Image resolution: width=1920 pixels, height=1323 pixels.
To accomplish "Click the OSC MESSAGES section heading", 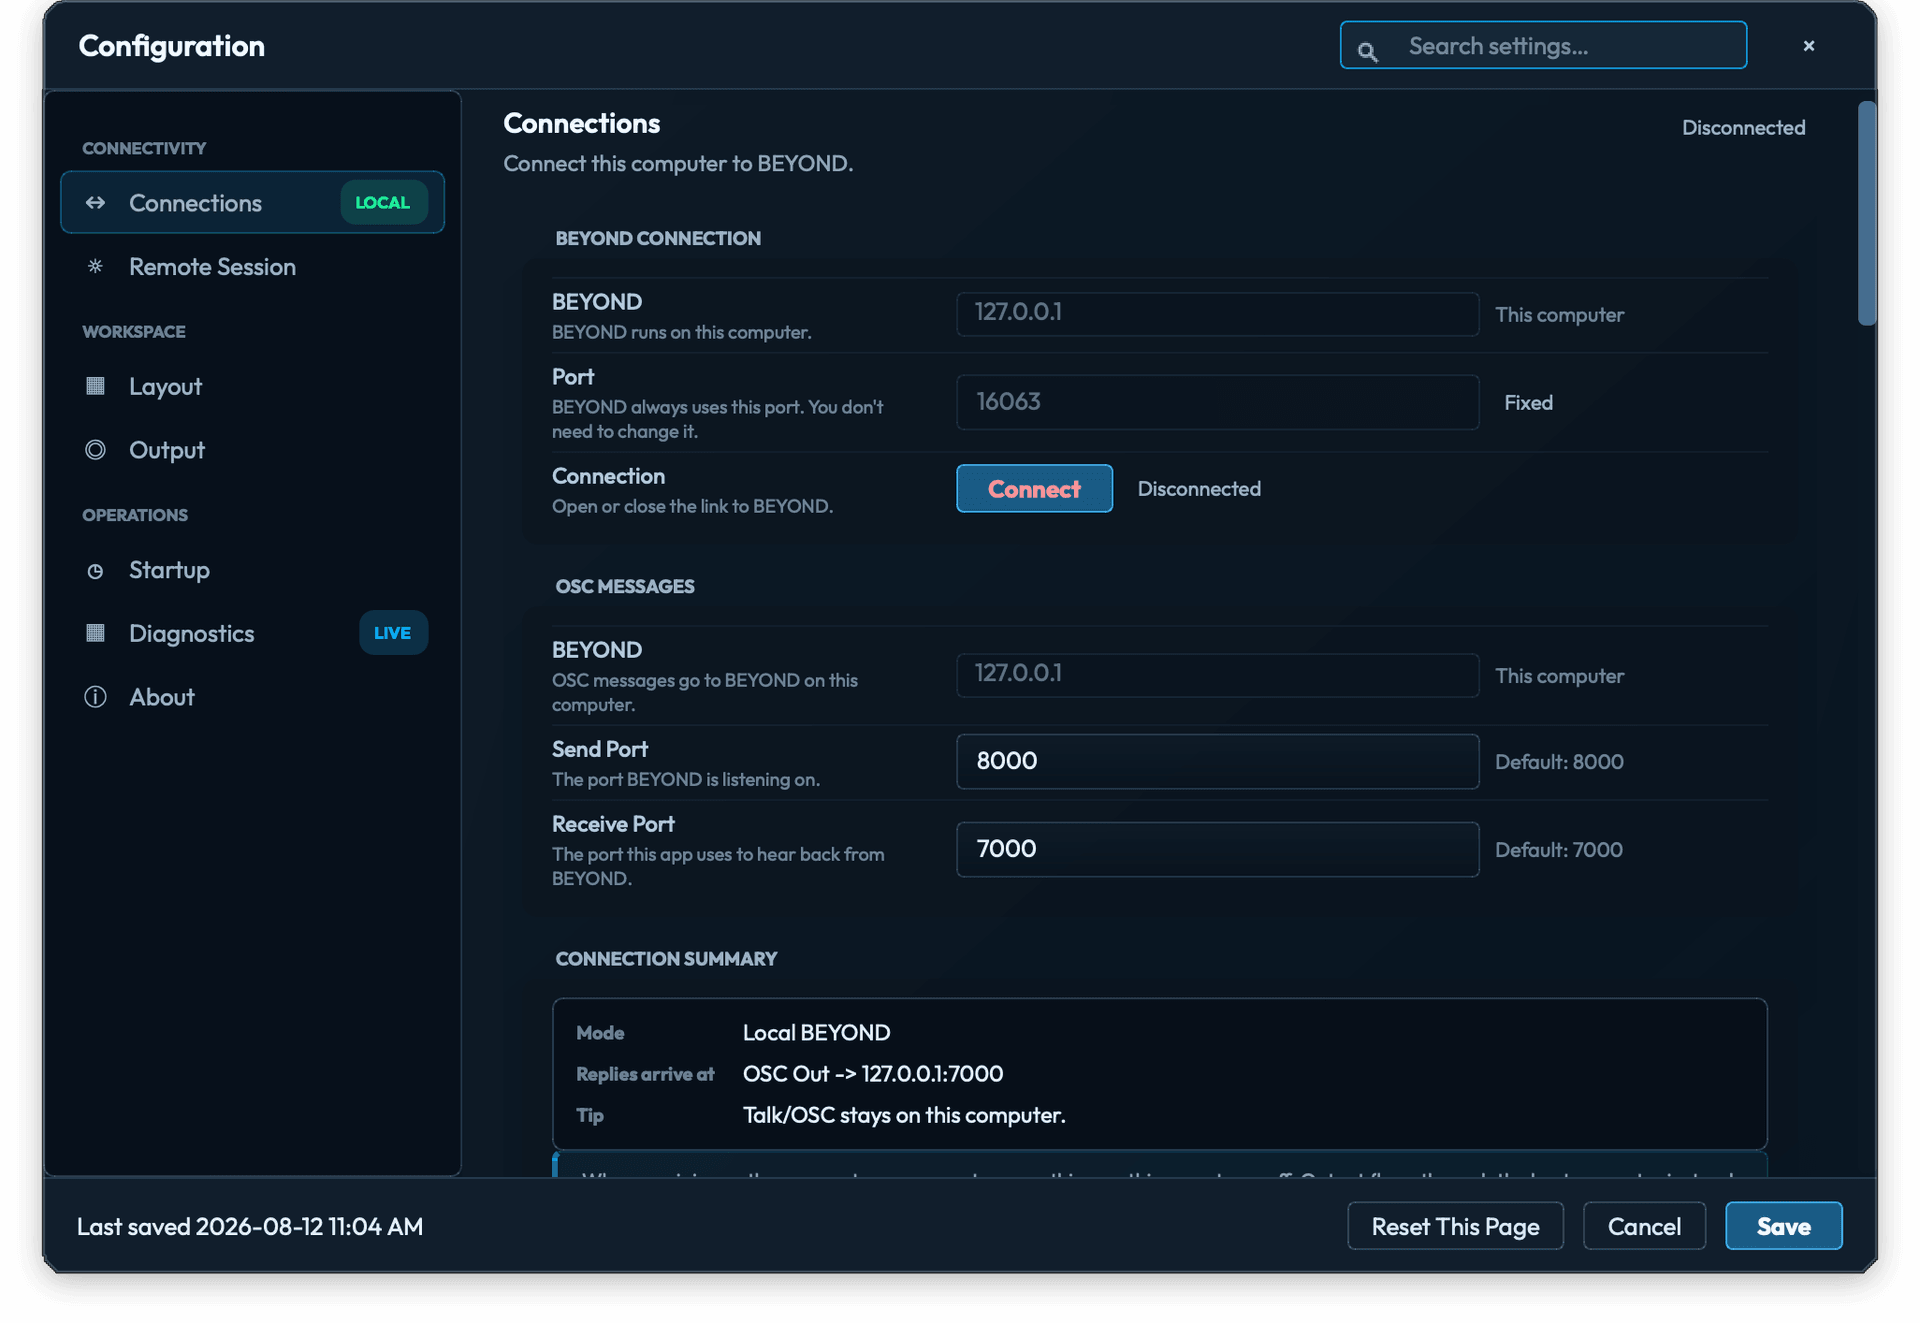I will pos(625,586).
